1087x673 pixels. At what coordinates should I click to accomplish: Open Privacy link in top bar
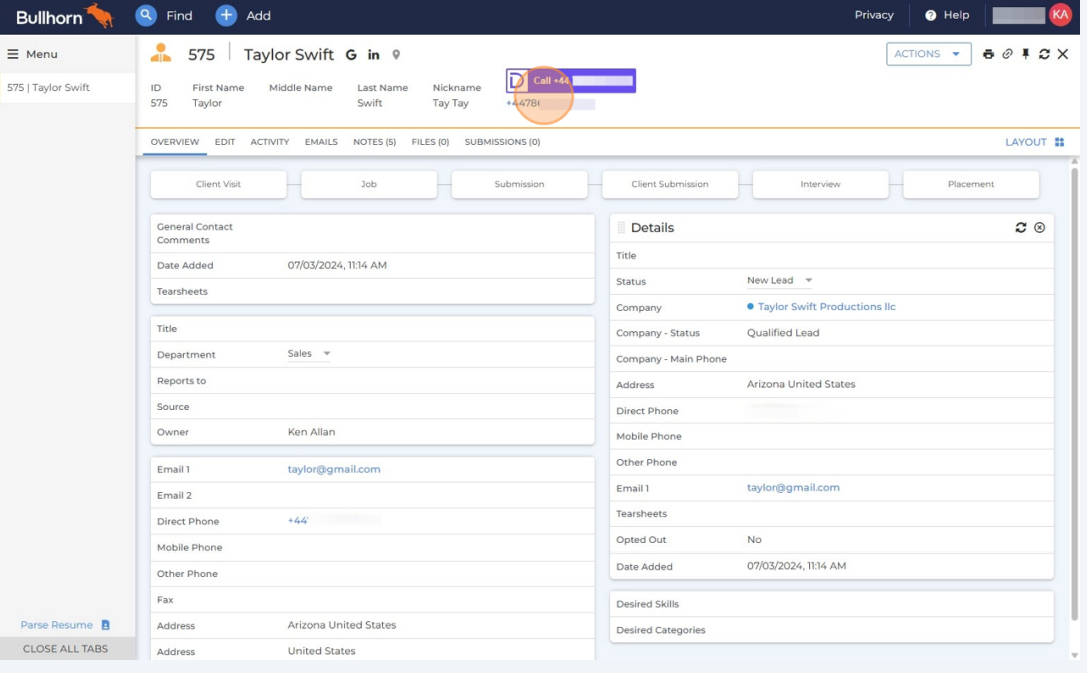(873, 15)
